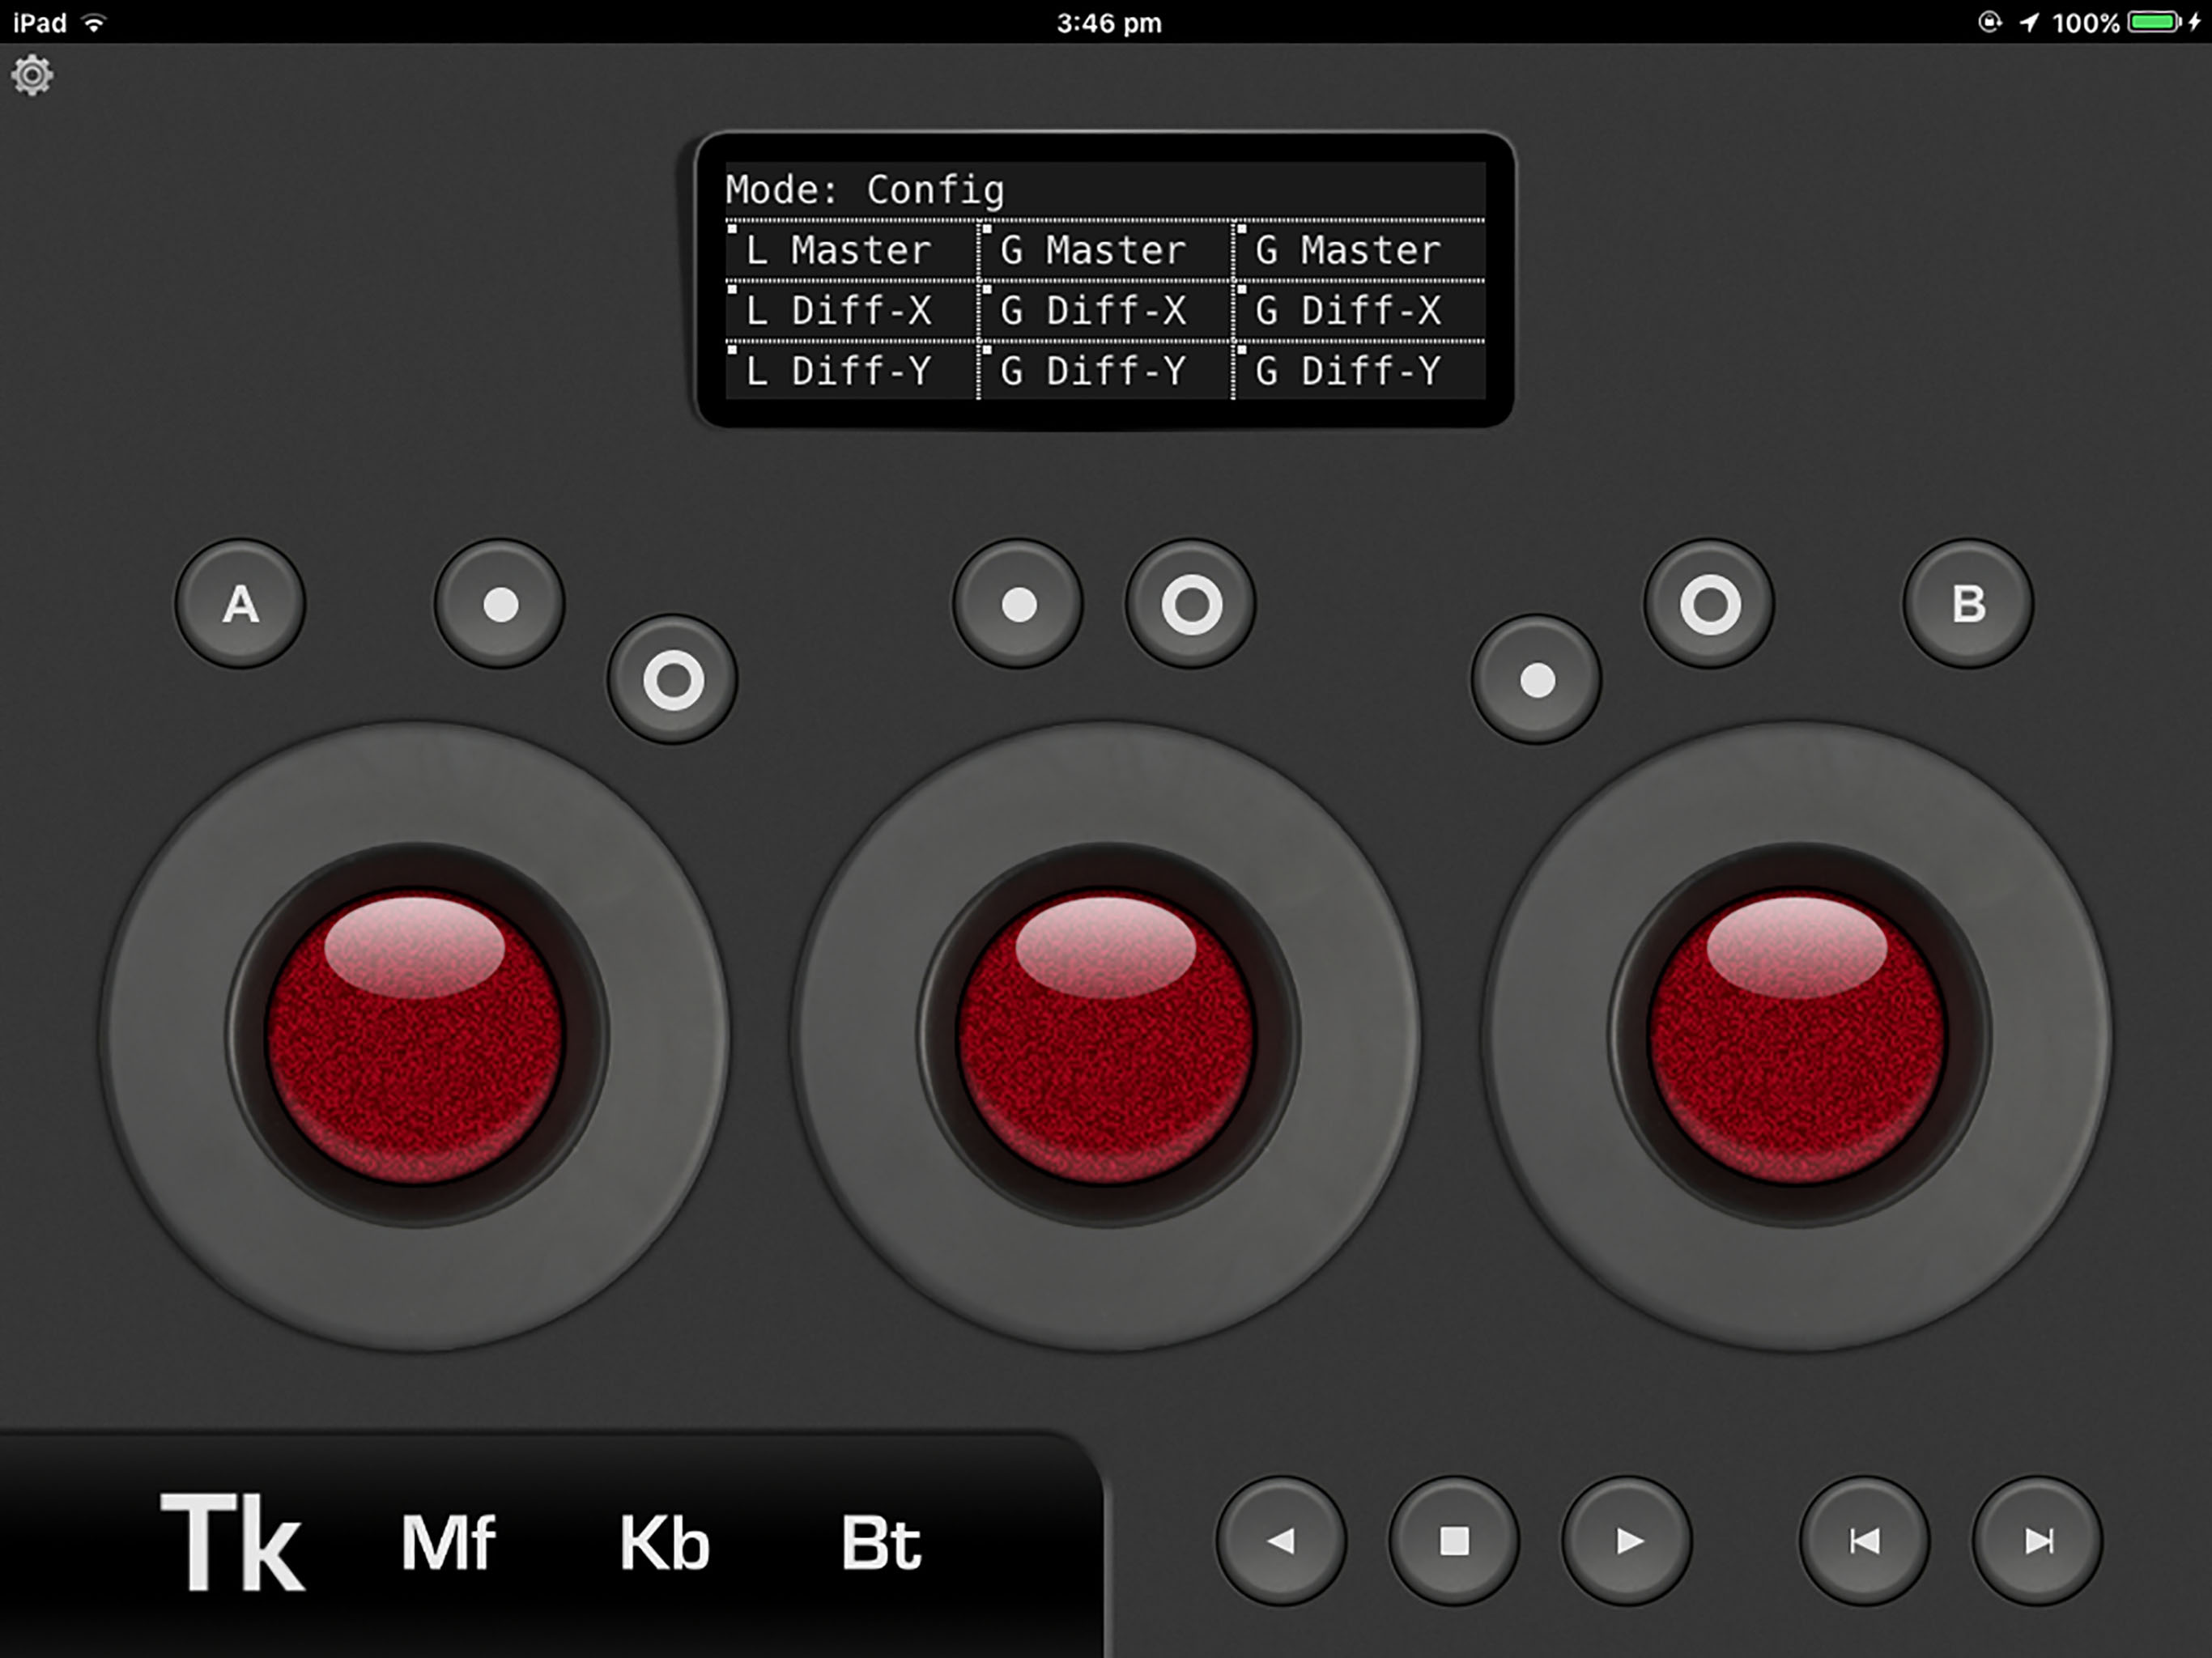Click the stop transport button
2212x1658 pixels.
1454,1541
